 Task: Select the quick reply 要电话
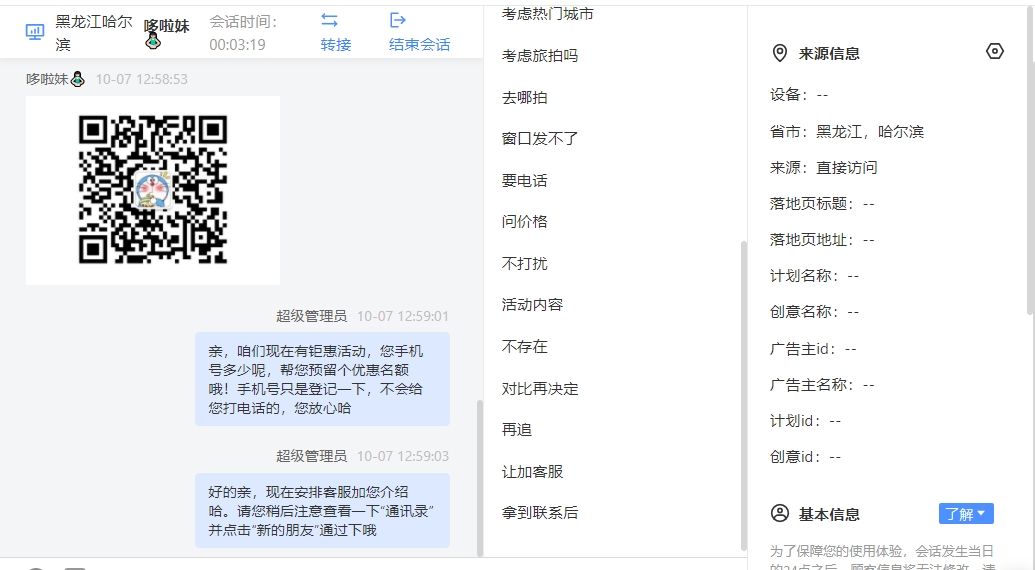pos(525,181)
